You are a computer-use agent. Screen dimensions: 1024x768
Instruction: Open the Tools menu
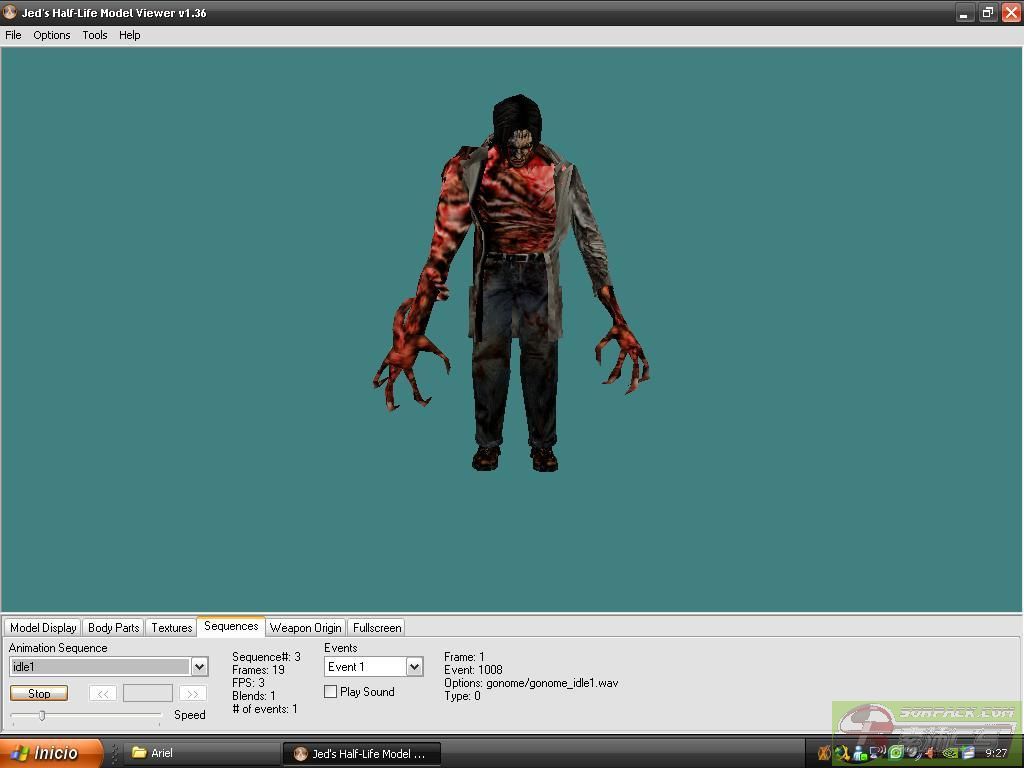[x=95, y=35]
